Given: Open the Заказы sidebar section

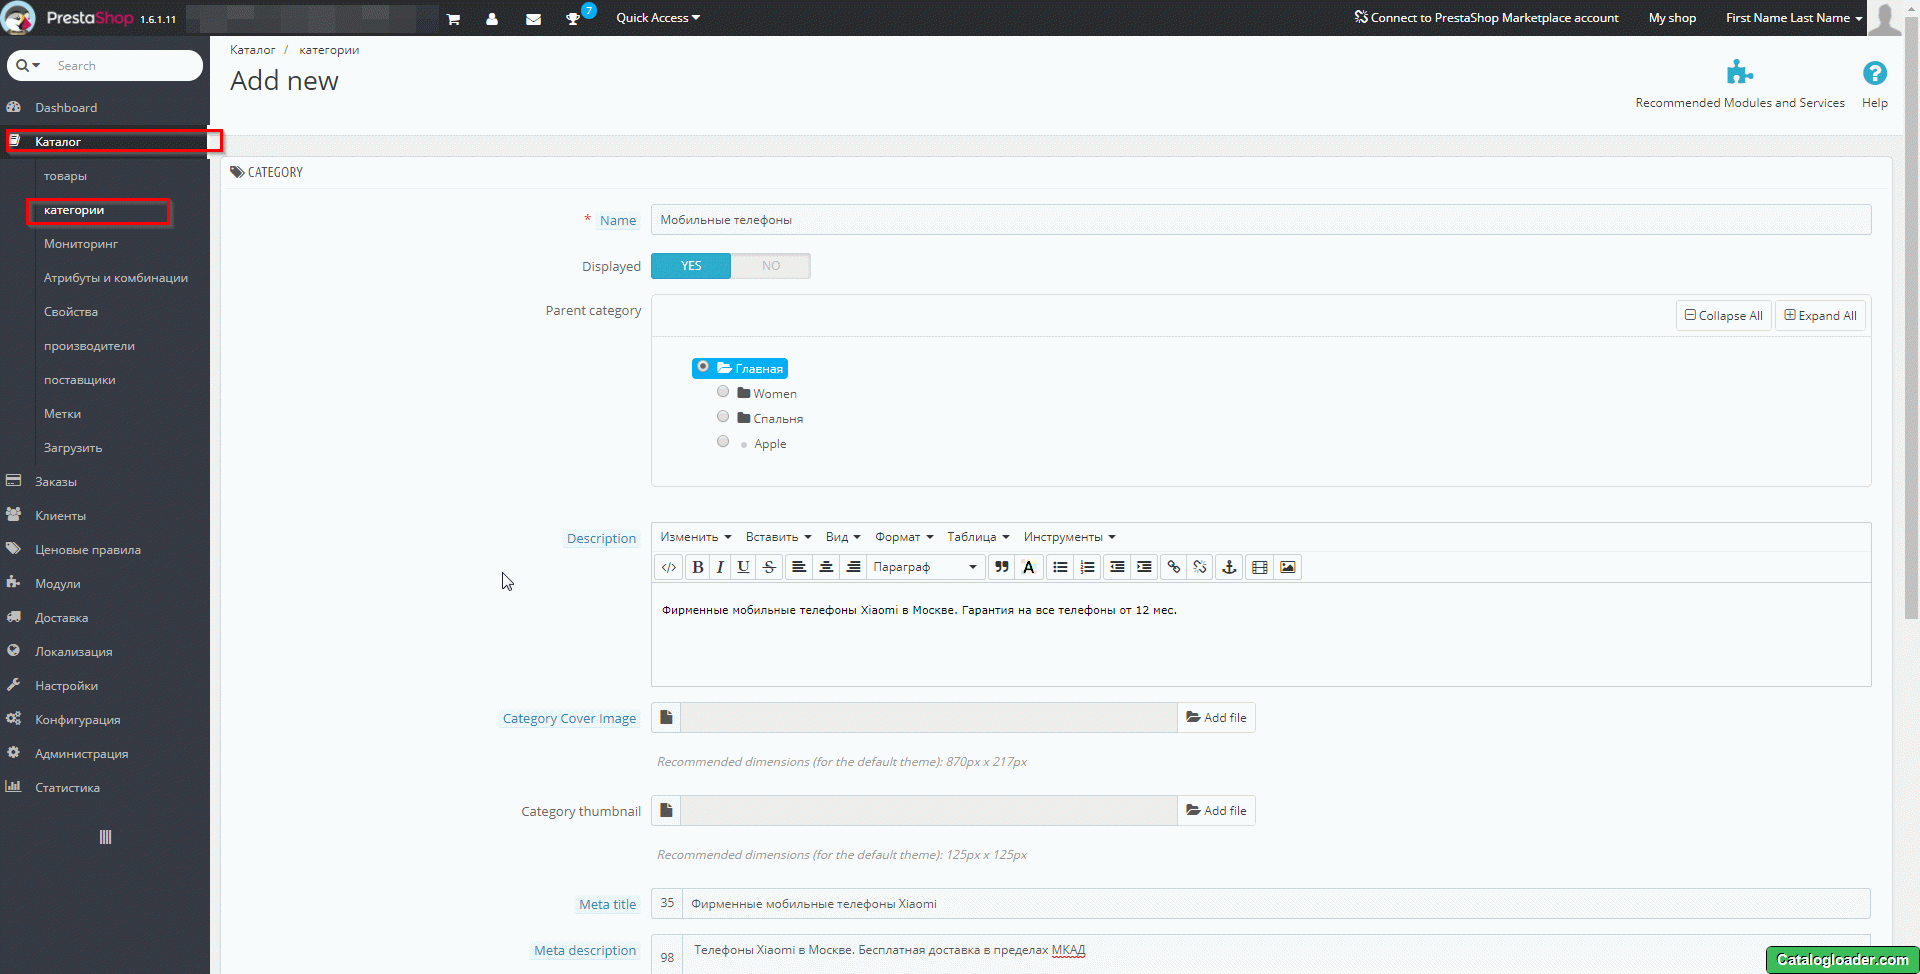Looking at the screenshot, I should (56, 482).
